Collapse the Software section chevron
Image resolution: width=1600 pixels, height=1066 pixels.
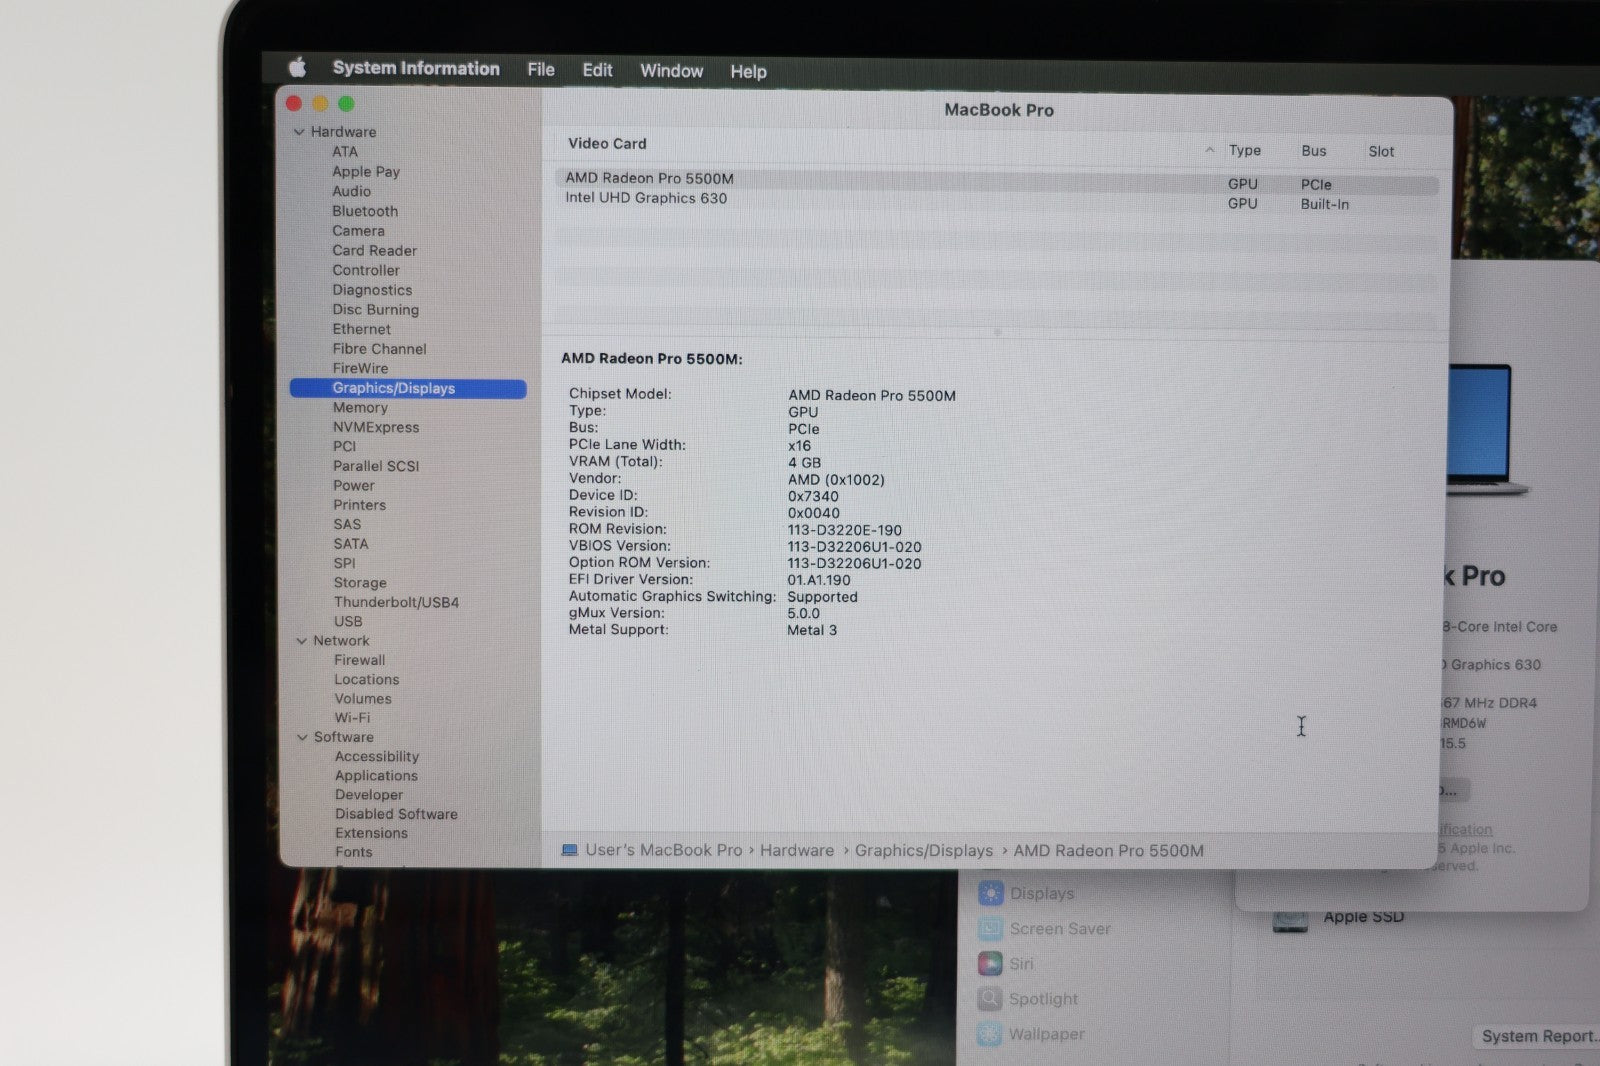(x=302, y=737)
